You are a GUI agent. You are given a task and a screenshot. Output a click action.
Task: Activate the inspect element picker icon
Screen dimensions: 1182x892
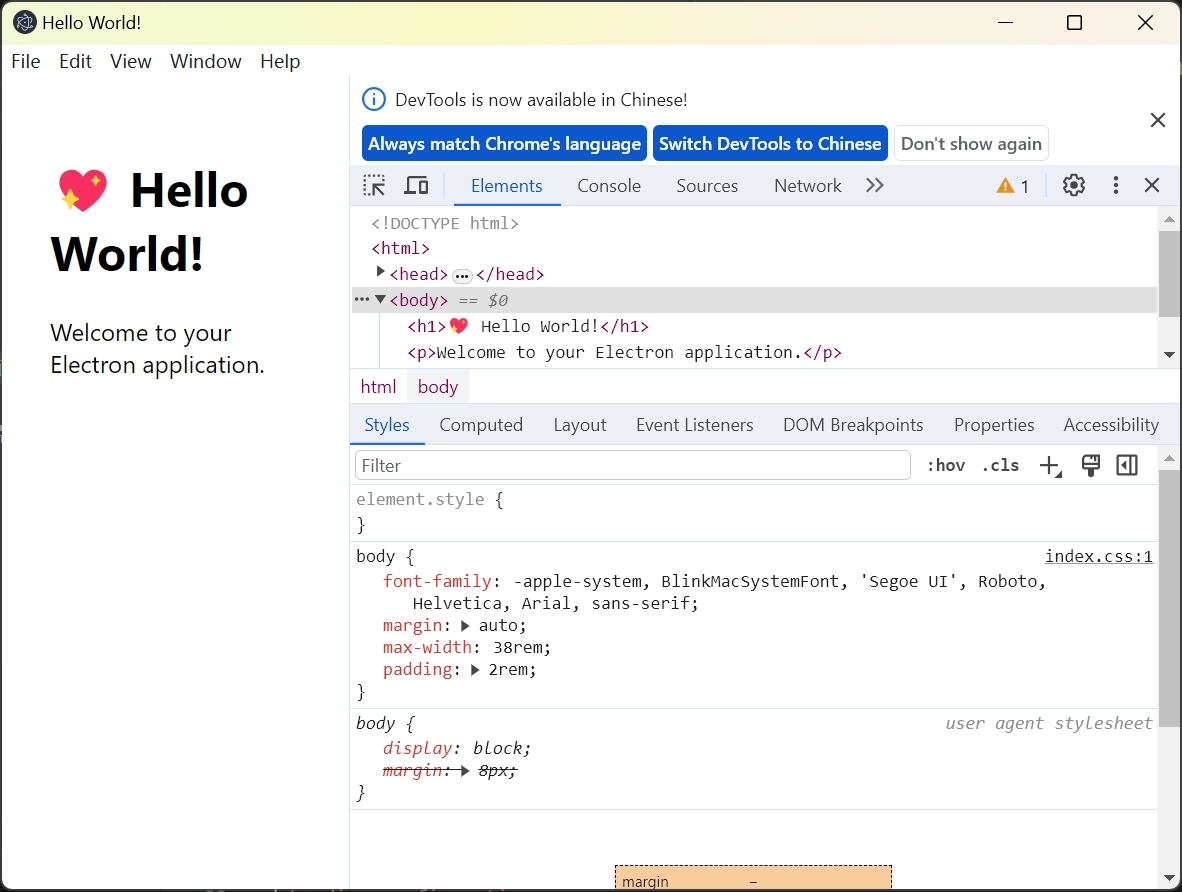(374, 185)
